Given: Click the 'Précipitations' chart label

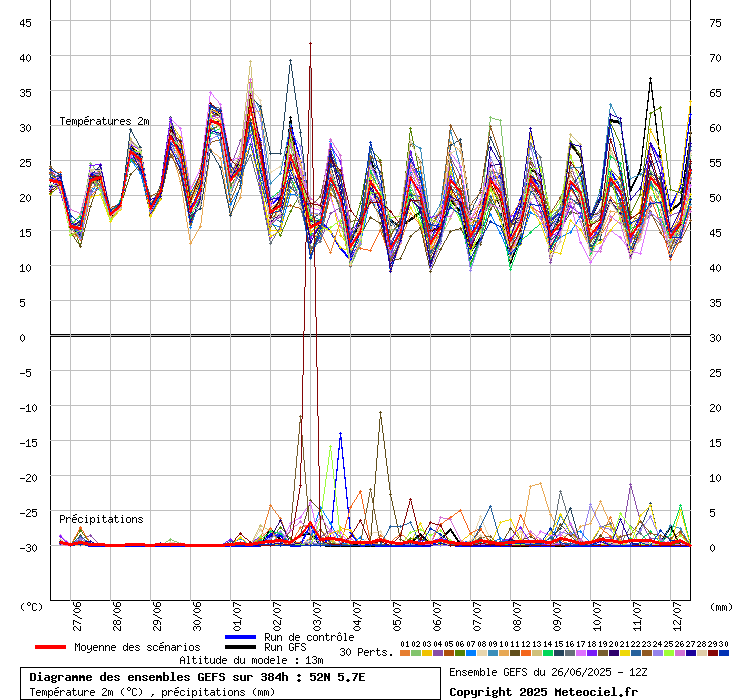Looking at the screenshot, I should (x=101, y=519).
